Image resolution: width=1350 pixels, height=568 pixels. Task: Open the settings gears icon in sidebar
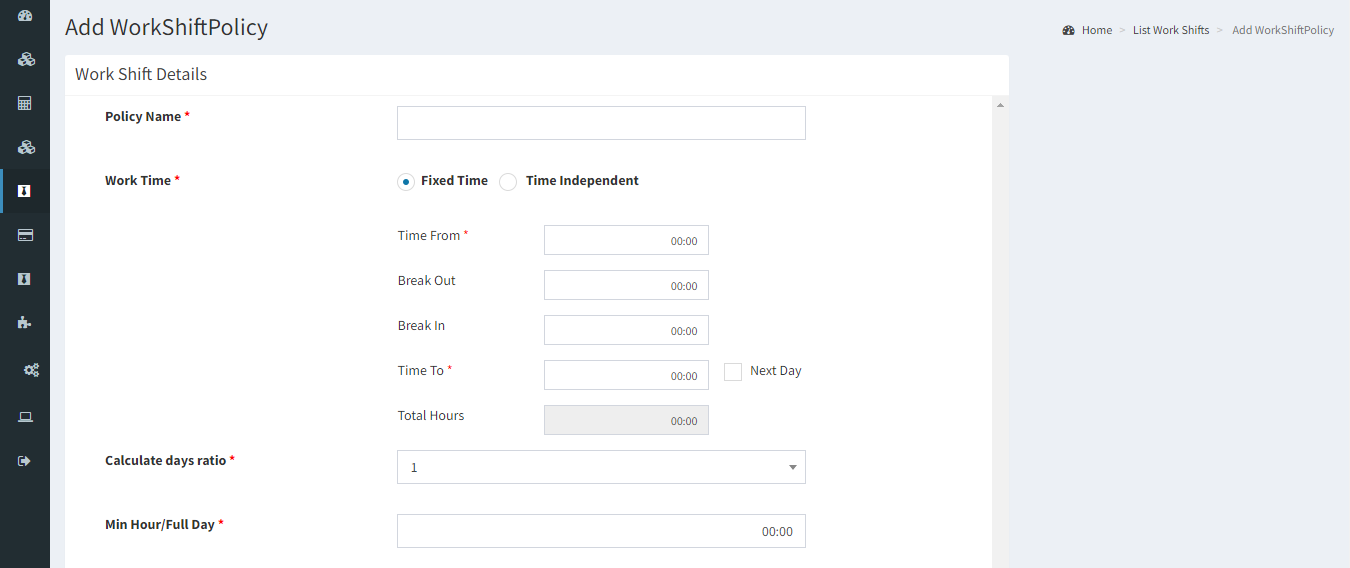[x=31, y=370]
